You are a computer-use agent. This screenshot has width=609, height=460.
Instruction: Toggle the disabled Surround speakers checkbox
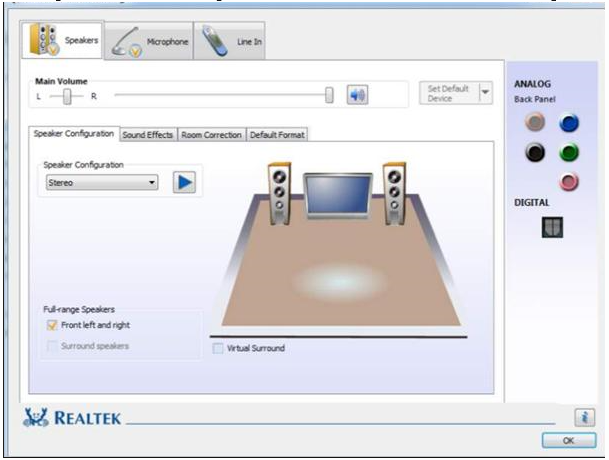(x=52, y=346)
